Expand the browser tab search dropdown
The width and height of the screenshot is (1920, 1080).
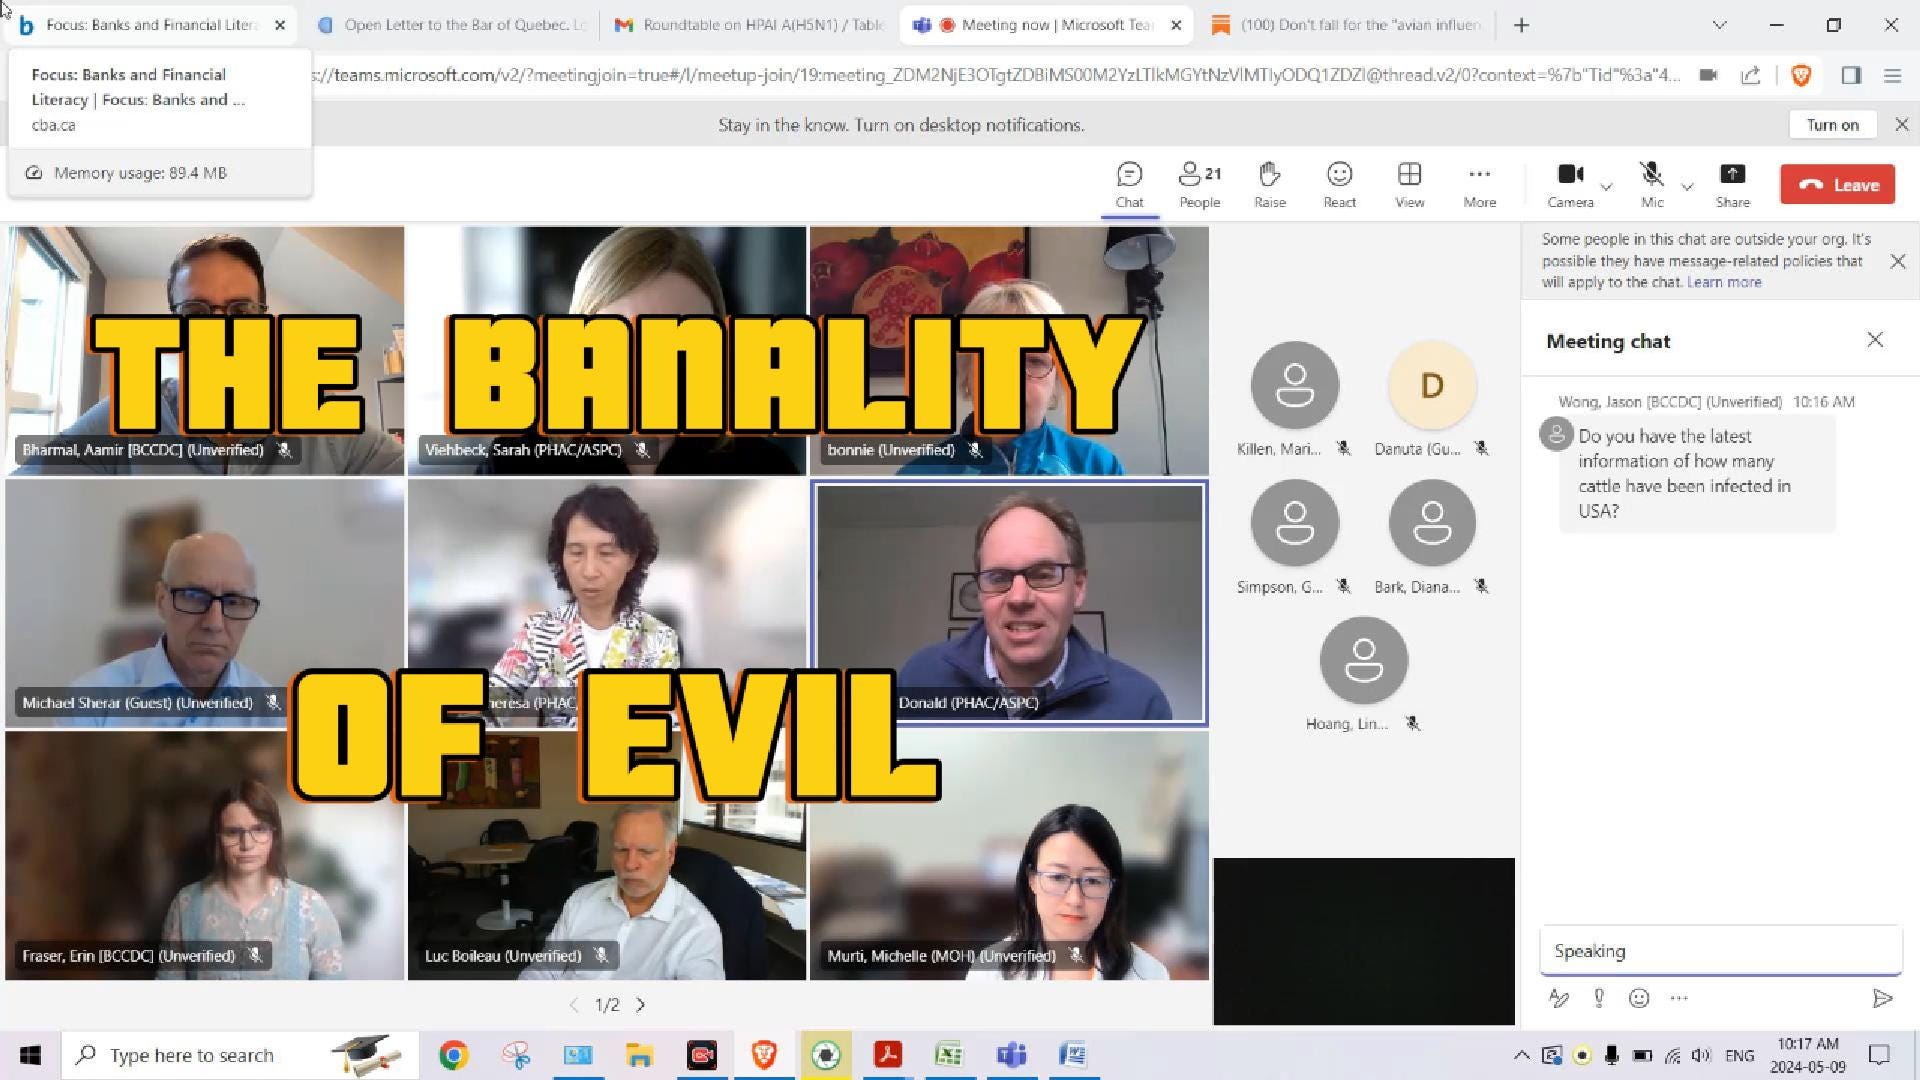click(1719, 25)
